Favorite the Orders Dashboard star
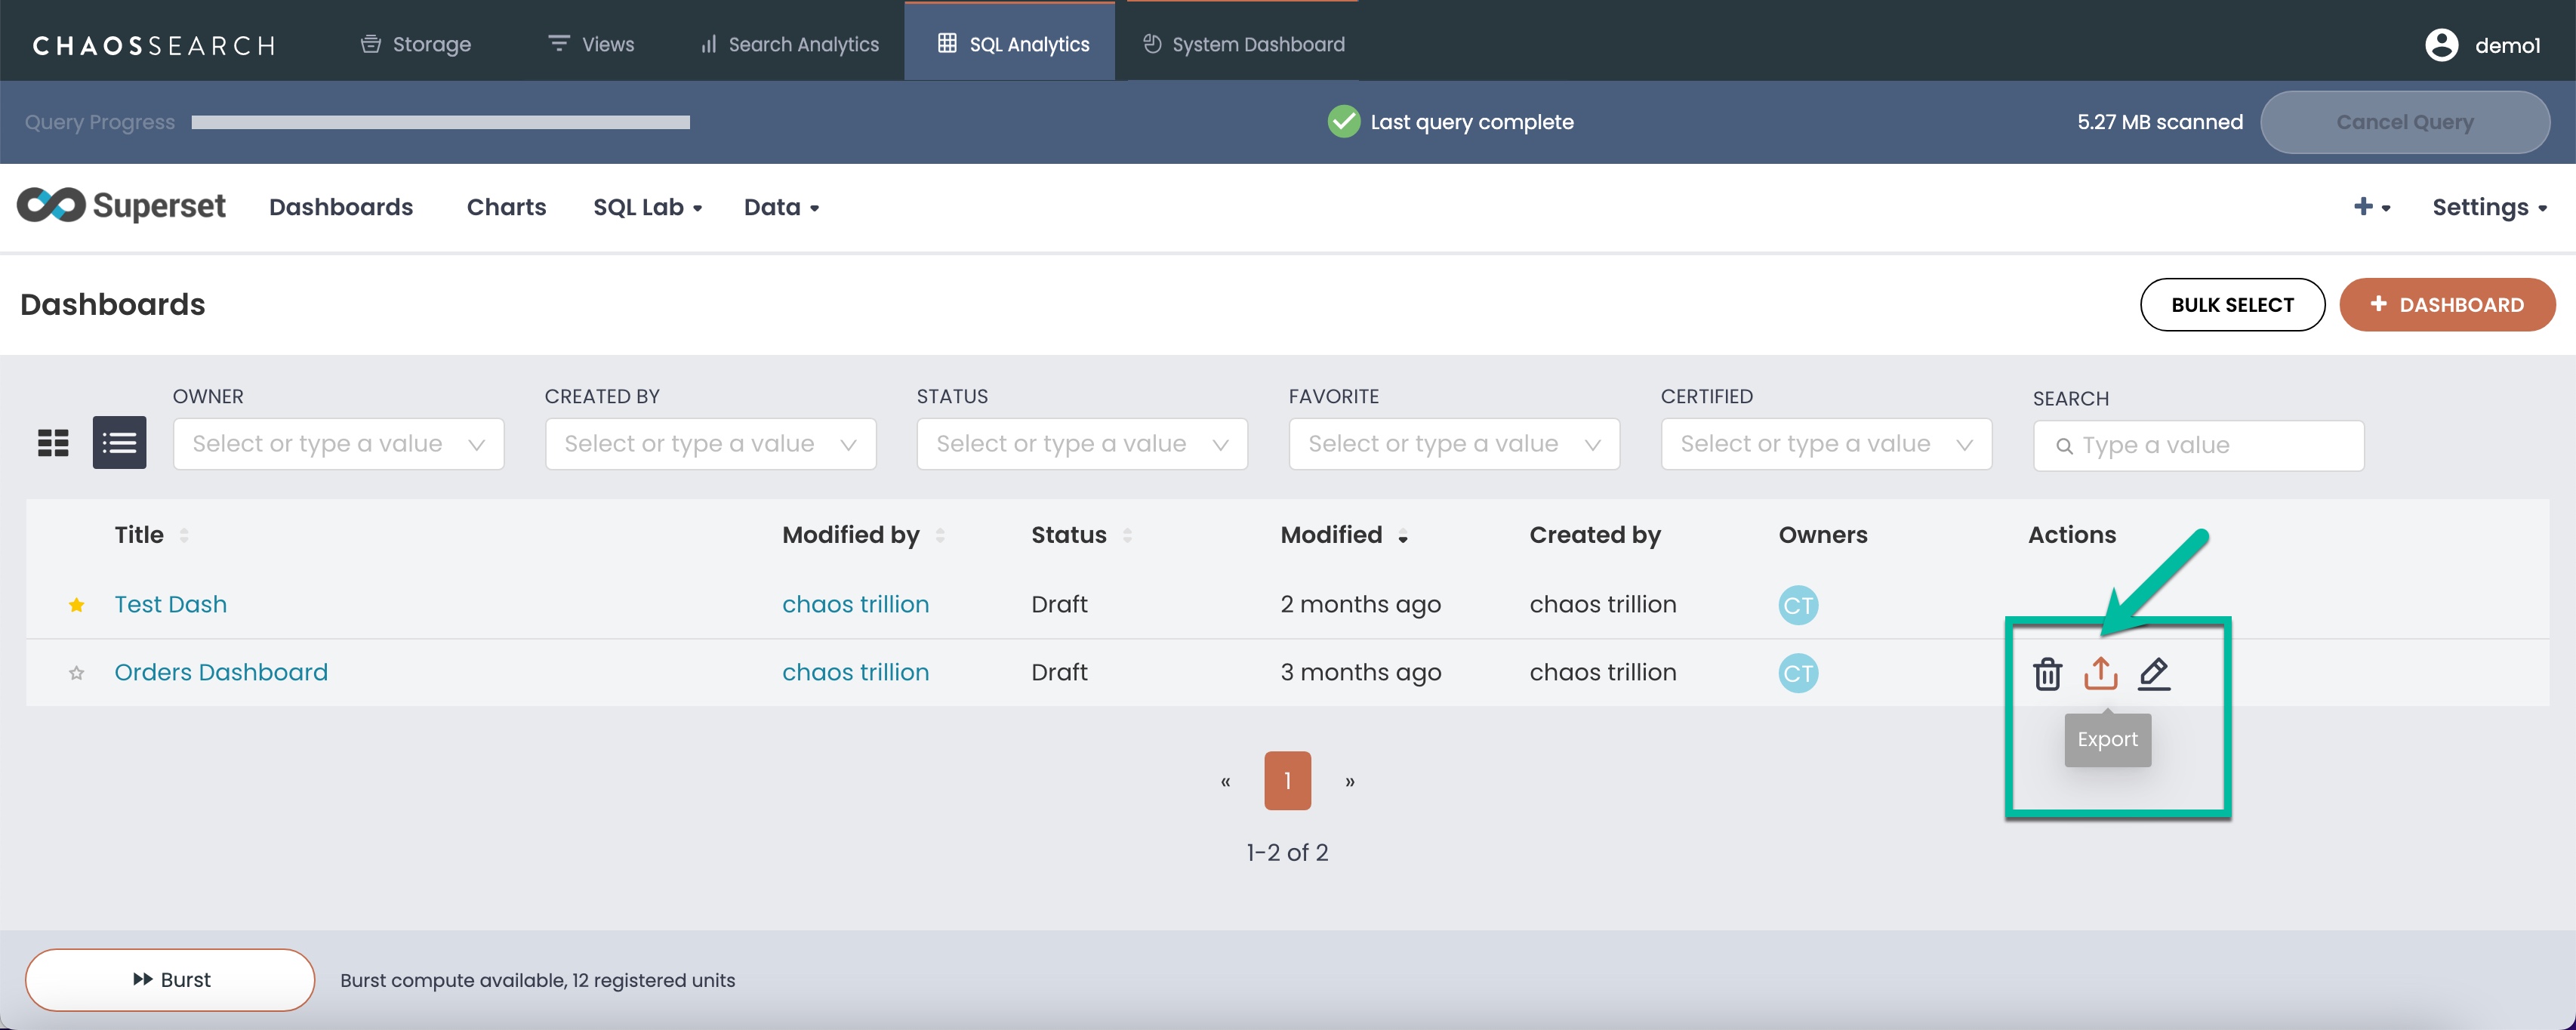The width and height of the screenshot is (2576, 1030). 76,673
